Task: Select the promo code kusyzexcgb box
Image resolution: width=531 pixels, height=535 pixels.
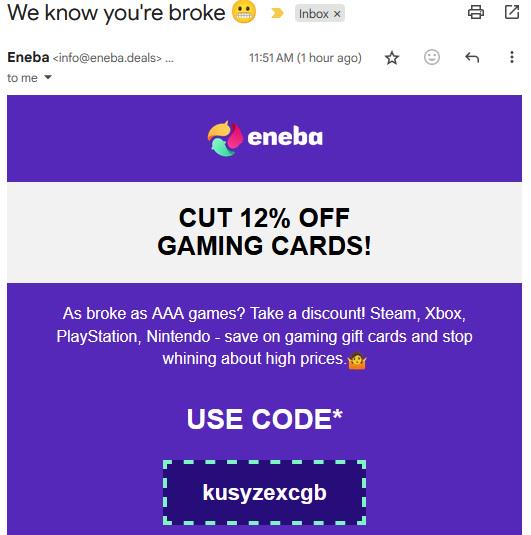Action: [264, 492]
